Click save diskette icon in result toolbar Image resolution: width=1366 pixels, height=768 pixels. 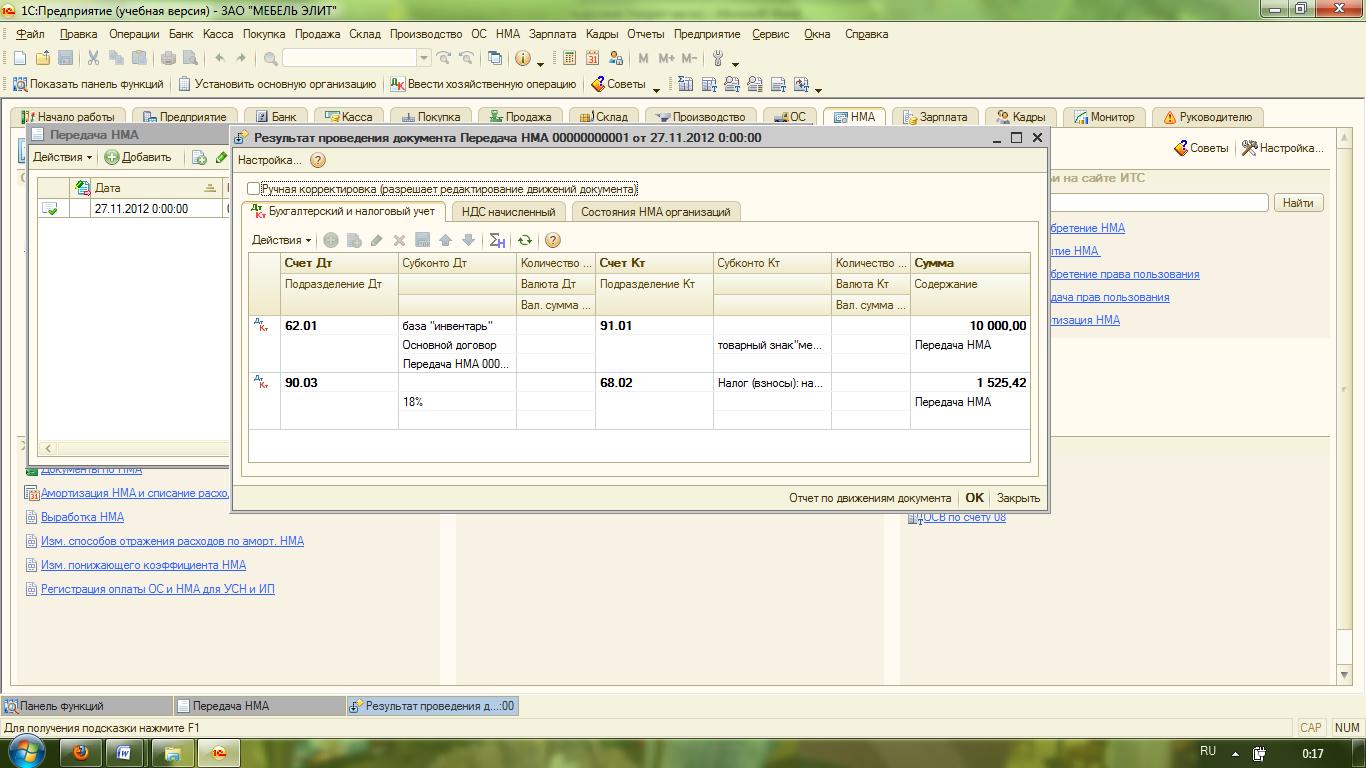click(422, 240)
